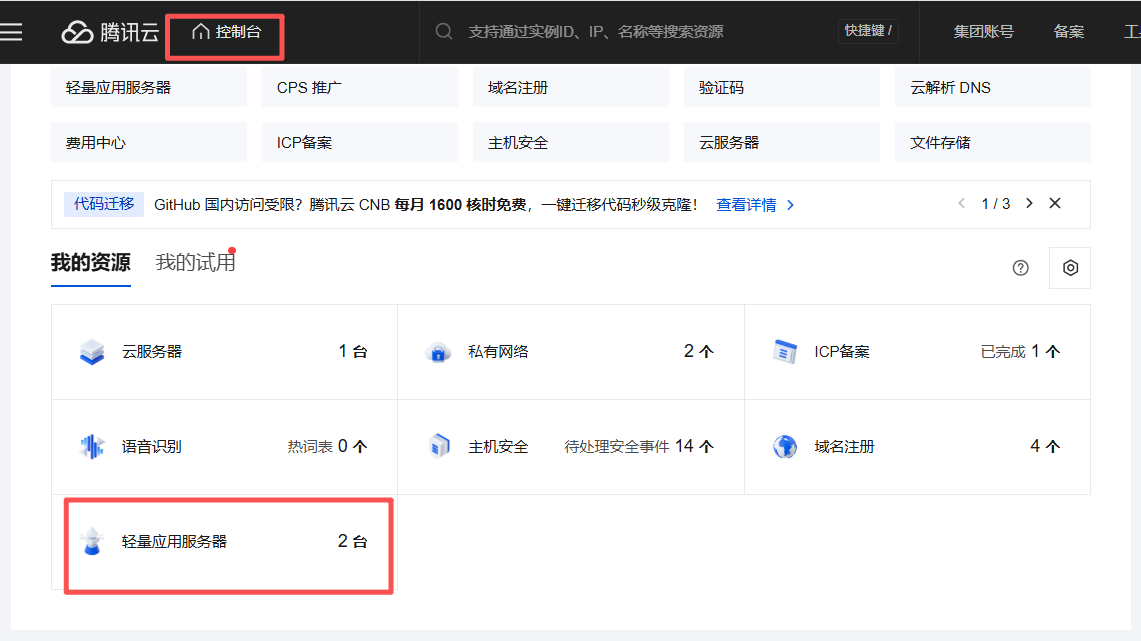Go to next announcement in banner
The width and height of the screenshot is (1141, 641).
pyautogui.click(x=1029, y=203)
